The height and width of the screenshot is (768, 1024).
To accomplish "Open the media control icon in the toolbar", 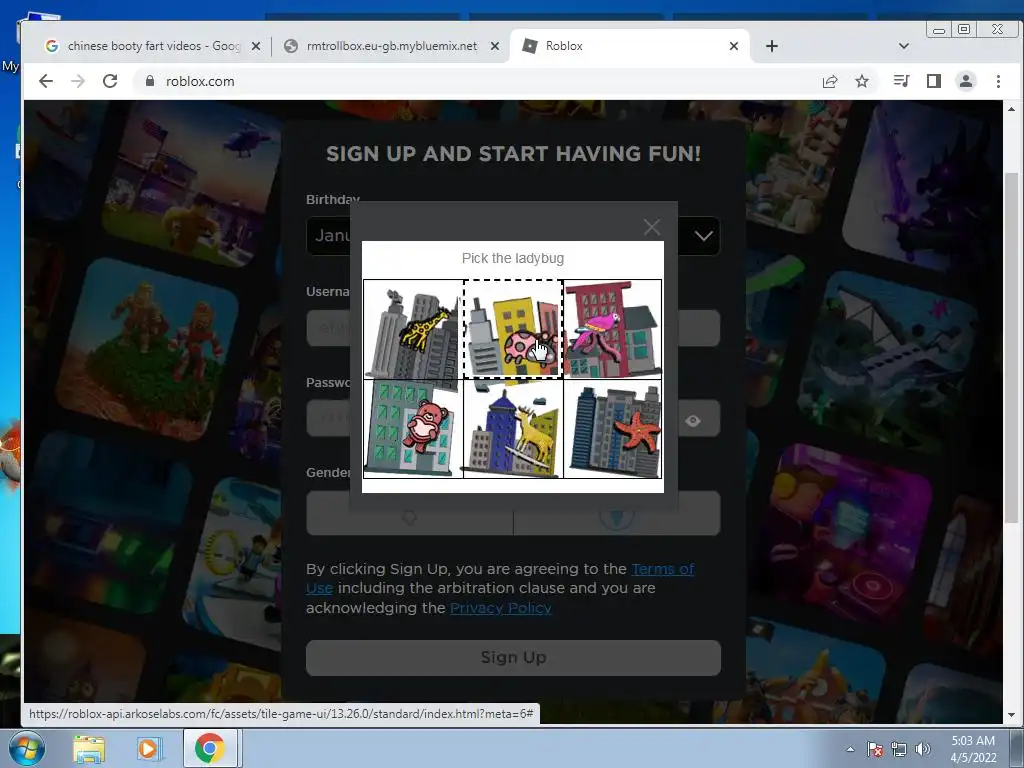I will [x=901, y=81].
